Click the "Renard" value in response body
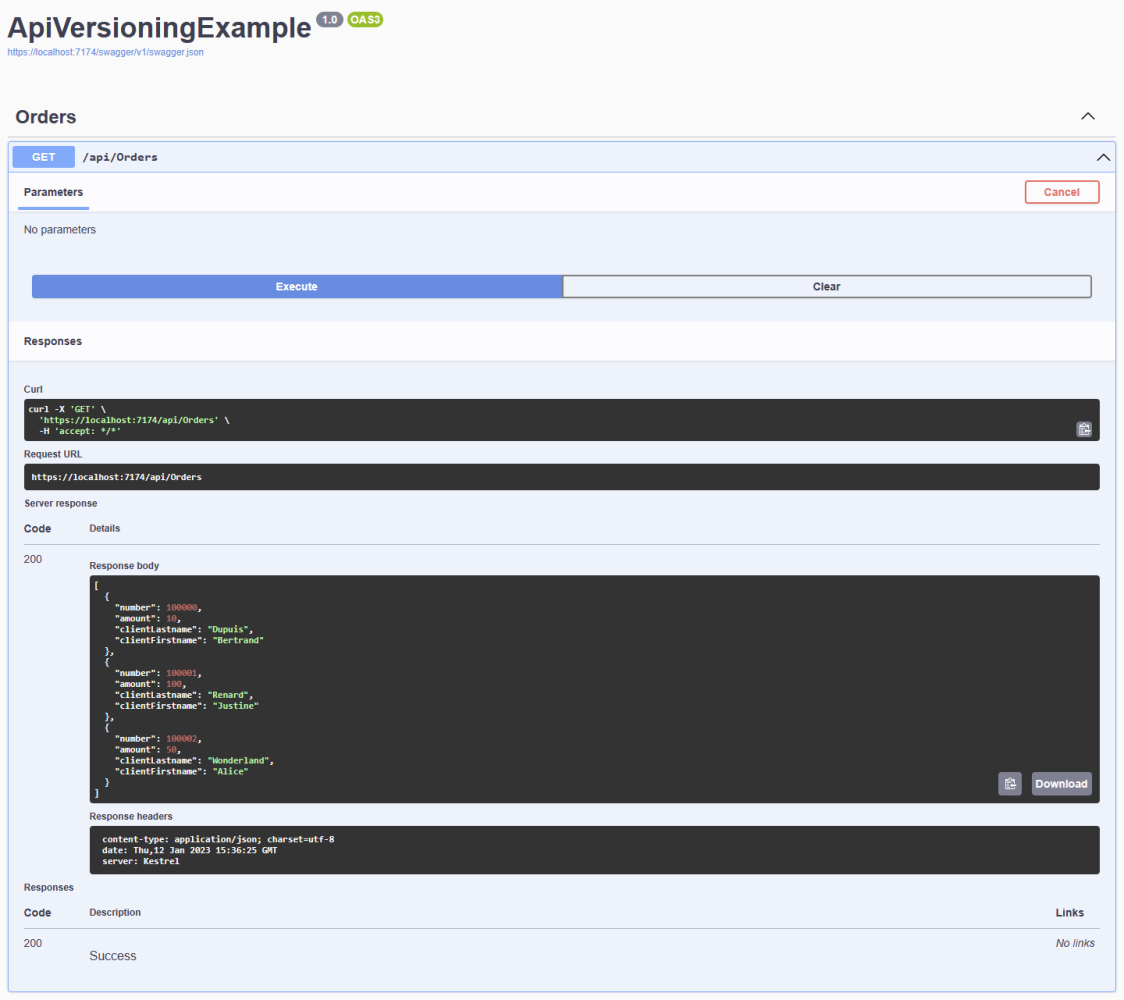 pyautogui.click(x=228, y=695)
